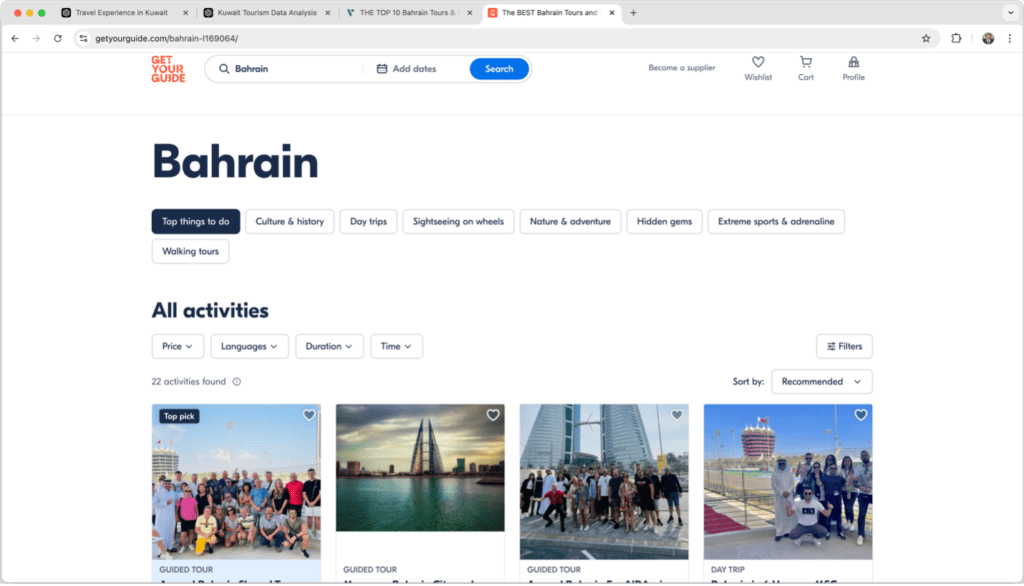
Task: Open the third guided tour group thumbnail
Action: (x=604, y=481)
